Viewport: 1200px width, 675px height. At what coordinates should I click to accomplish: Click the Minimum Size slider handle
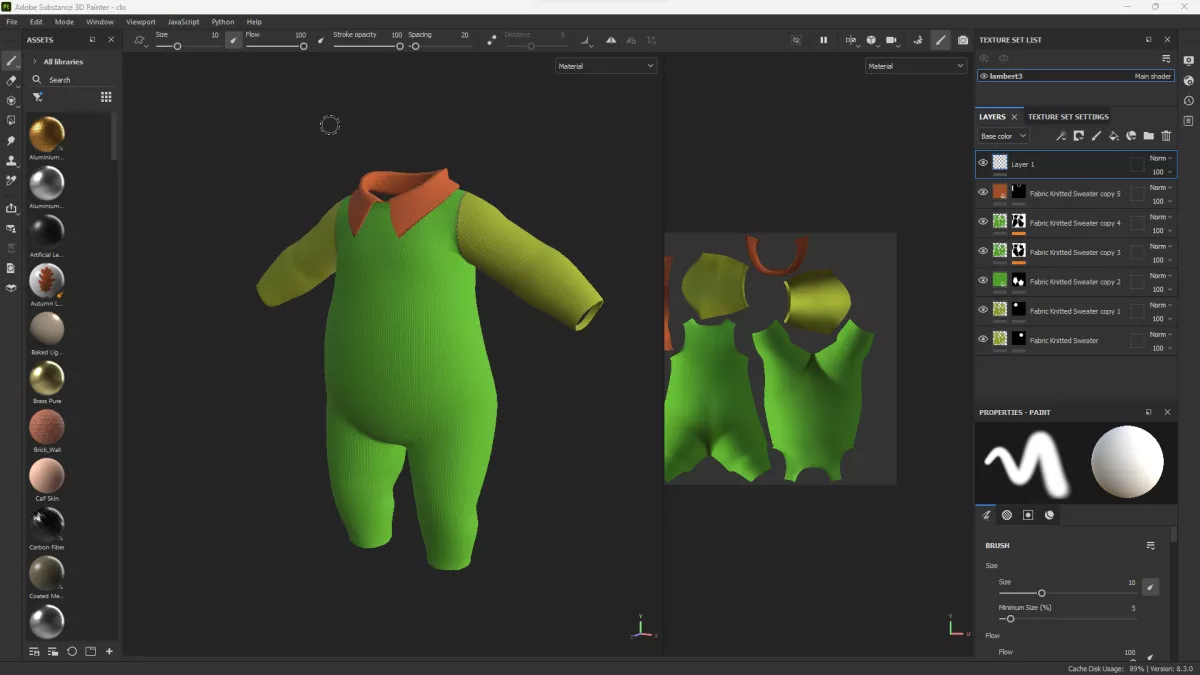coord(1010,619)
